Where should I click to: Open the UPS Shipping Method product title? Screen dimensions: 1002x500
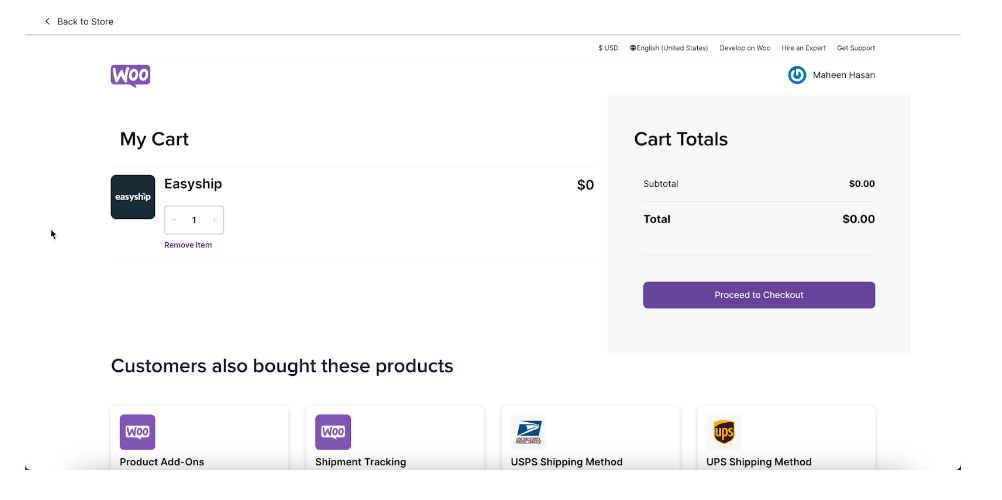759,462
